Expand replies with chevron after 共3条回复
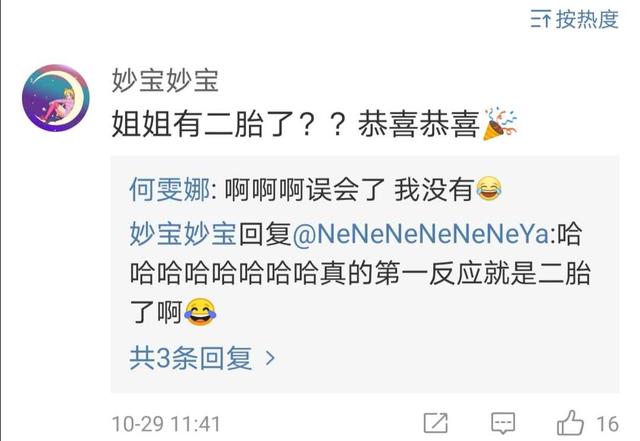Image resolution: width=640 pixels, height=441 pixels. click(270, 358)
